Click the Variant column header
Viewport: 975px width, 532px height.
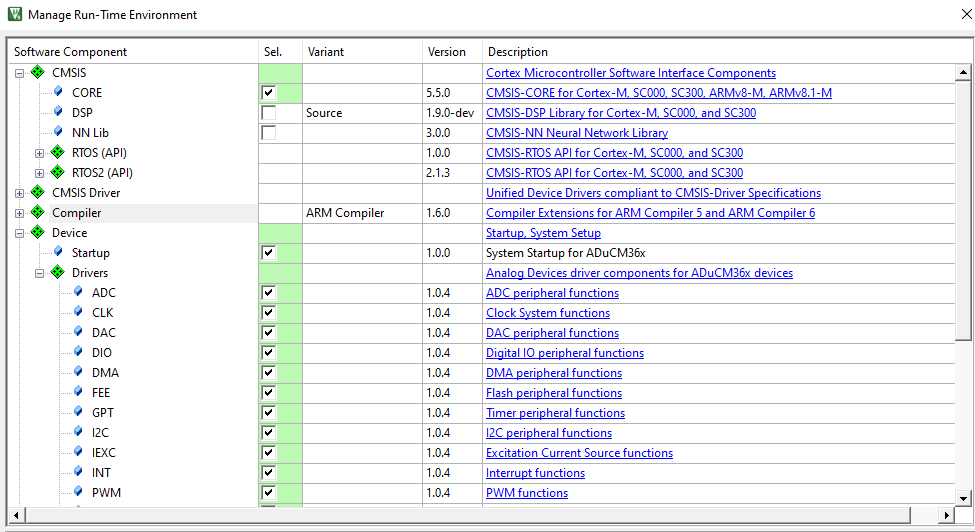click(x=363, y=52)
